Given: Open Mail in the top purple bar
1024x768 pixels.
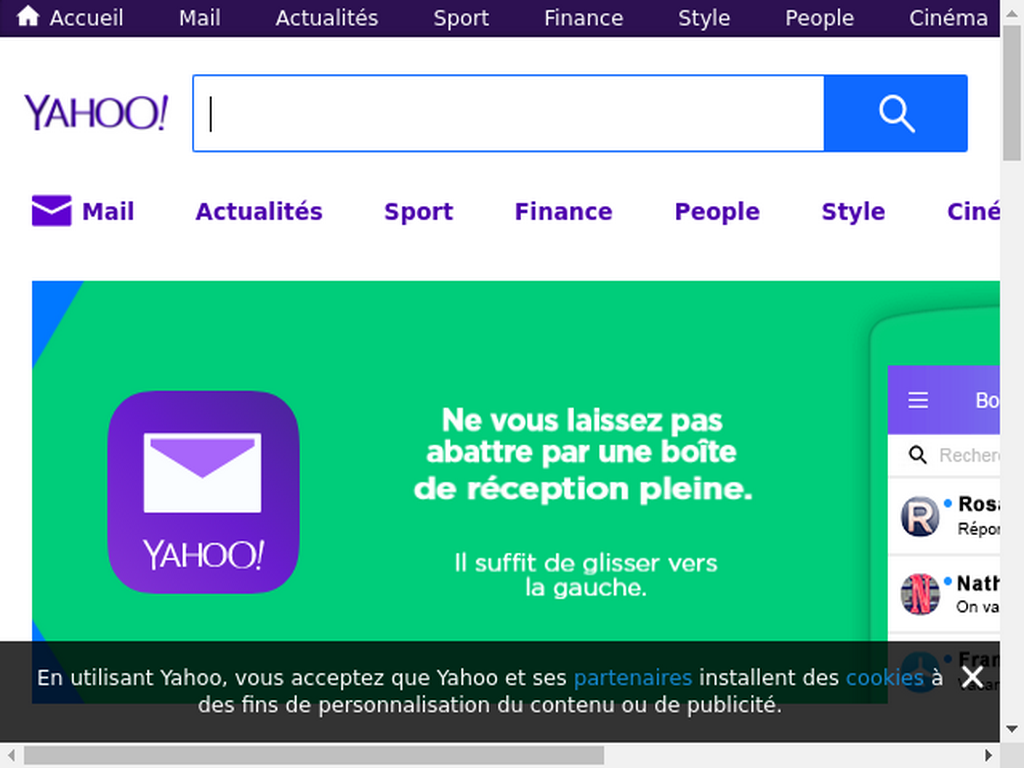Looking at the screenshot, I should 200,18.
